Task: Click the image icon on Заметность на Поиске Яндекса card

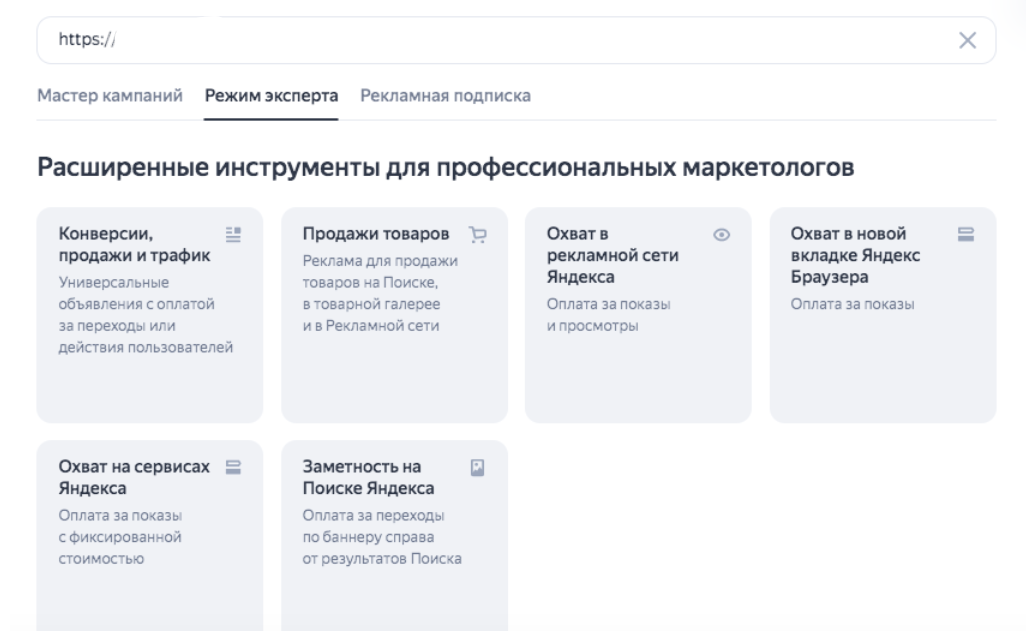Action: (x=478, y=467)
